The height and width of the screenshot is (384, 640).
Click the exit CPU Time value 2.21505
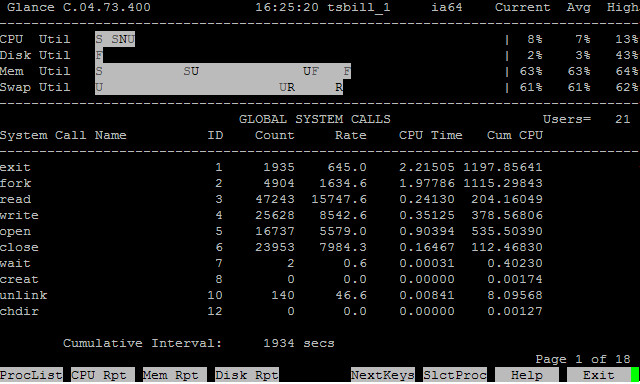[x=427, y=167]
